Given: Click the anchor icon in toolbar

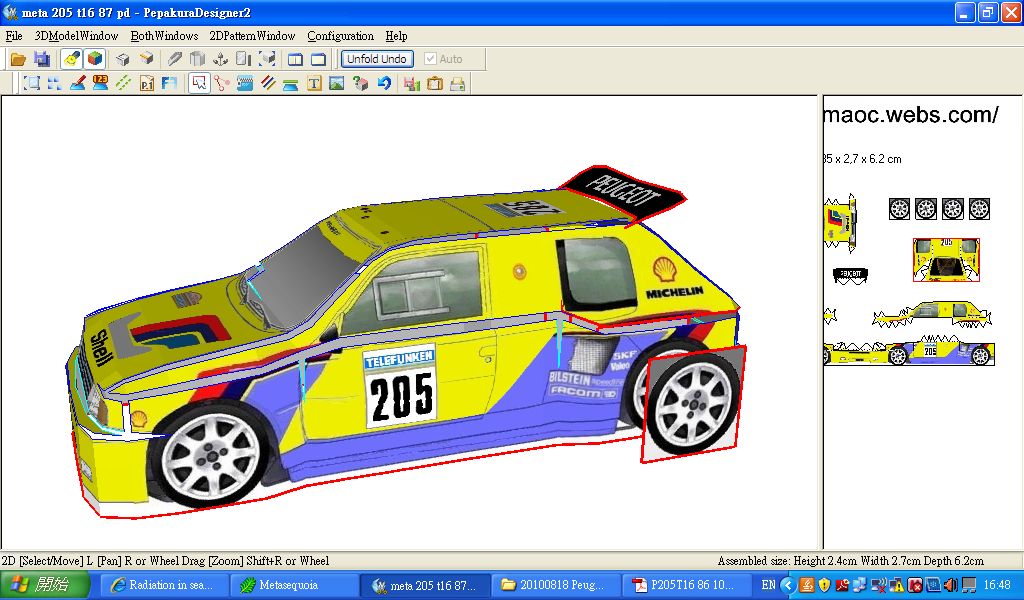Looking at the screenshot, I should (221, 59).
